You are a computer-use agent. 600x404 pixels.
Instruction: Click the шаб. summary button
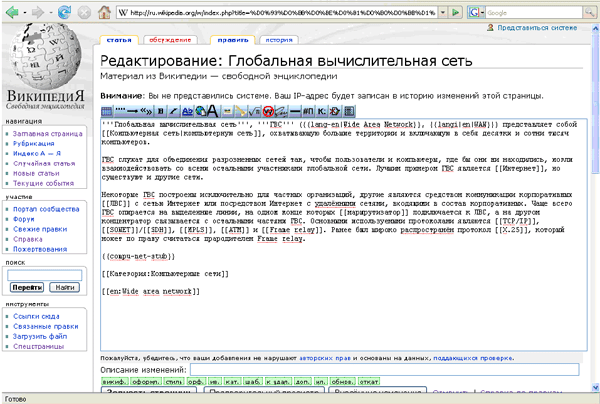pos(253,381)
